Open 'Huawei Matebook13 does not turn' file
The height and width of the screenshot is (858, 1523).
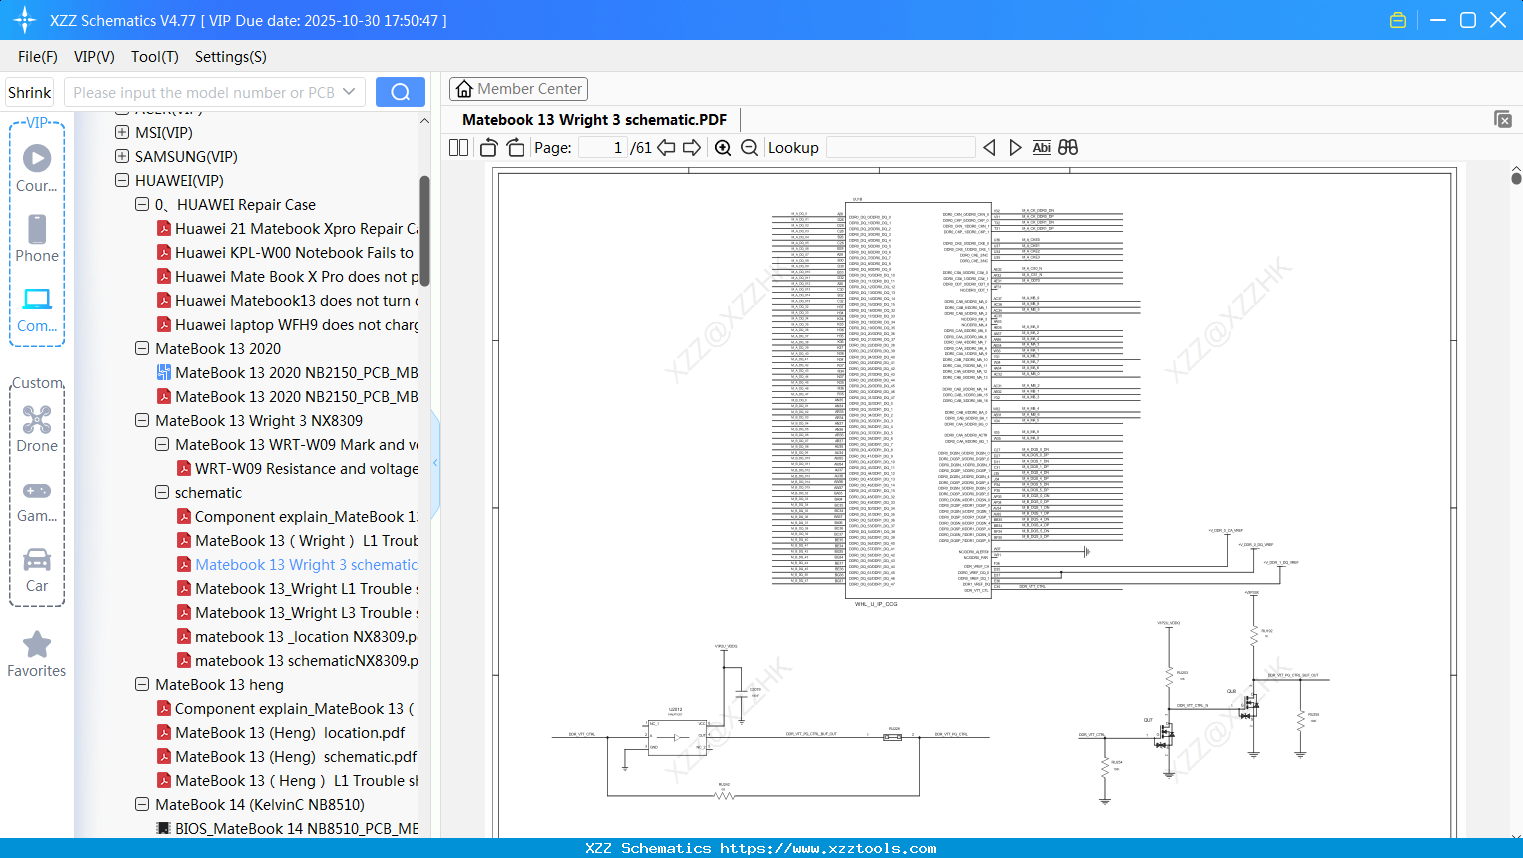297,301
